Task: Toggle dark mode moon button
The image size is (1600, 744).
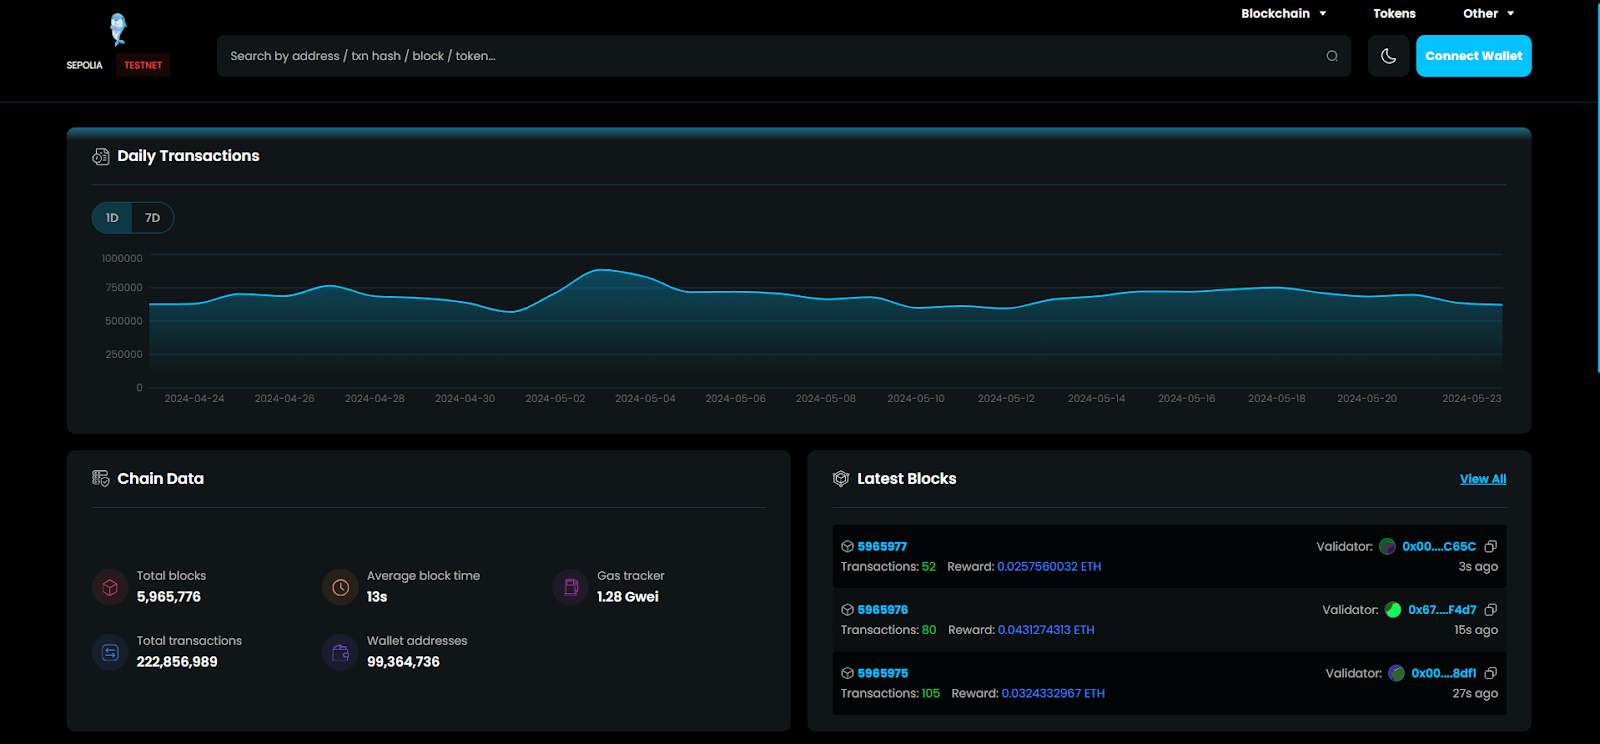Action: [x=1388, y=56]
